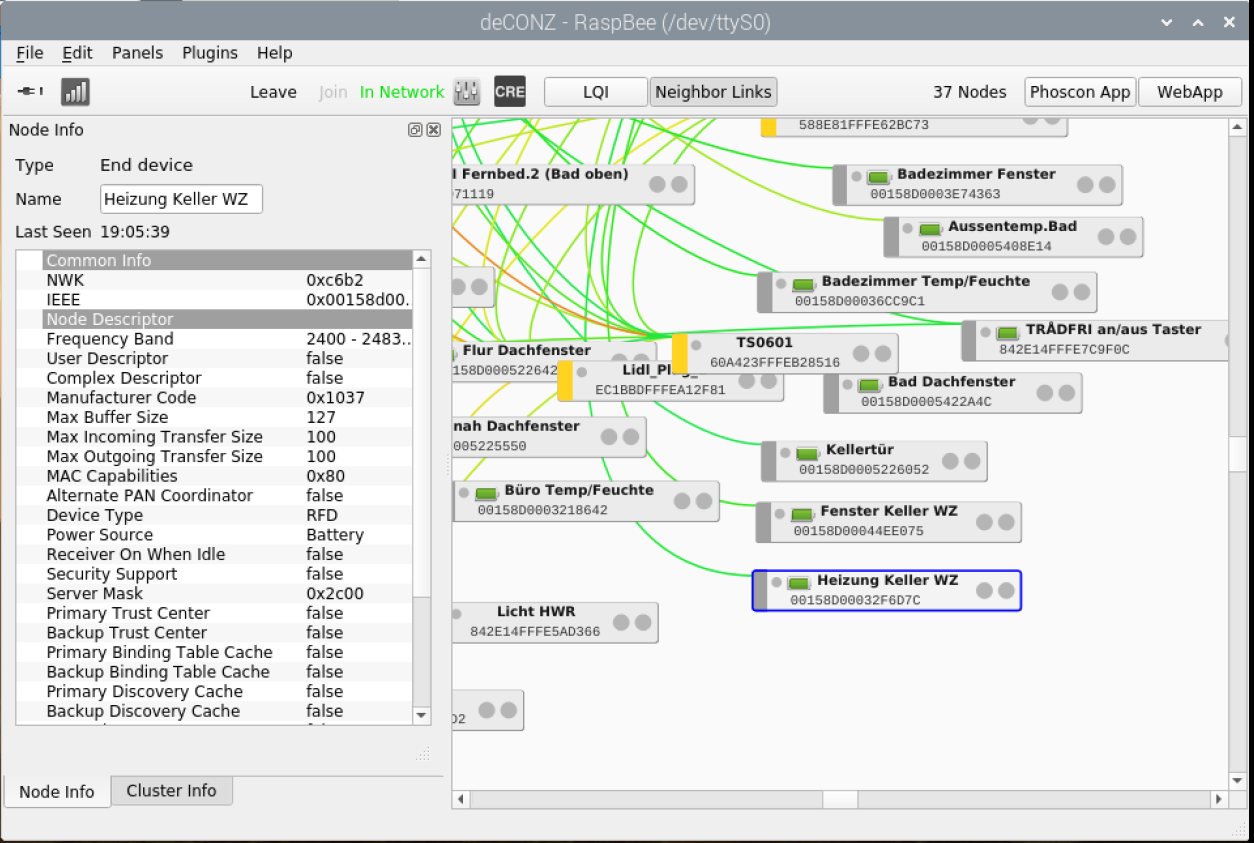Click battery icon on Heizung Keller WZ node

pyautogui.click(x=797, y=583)
